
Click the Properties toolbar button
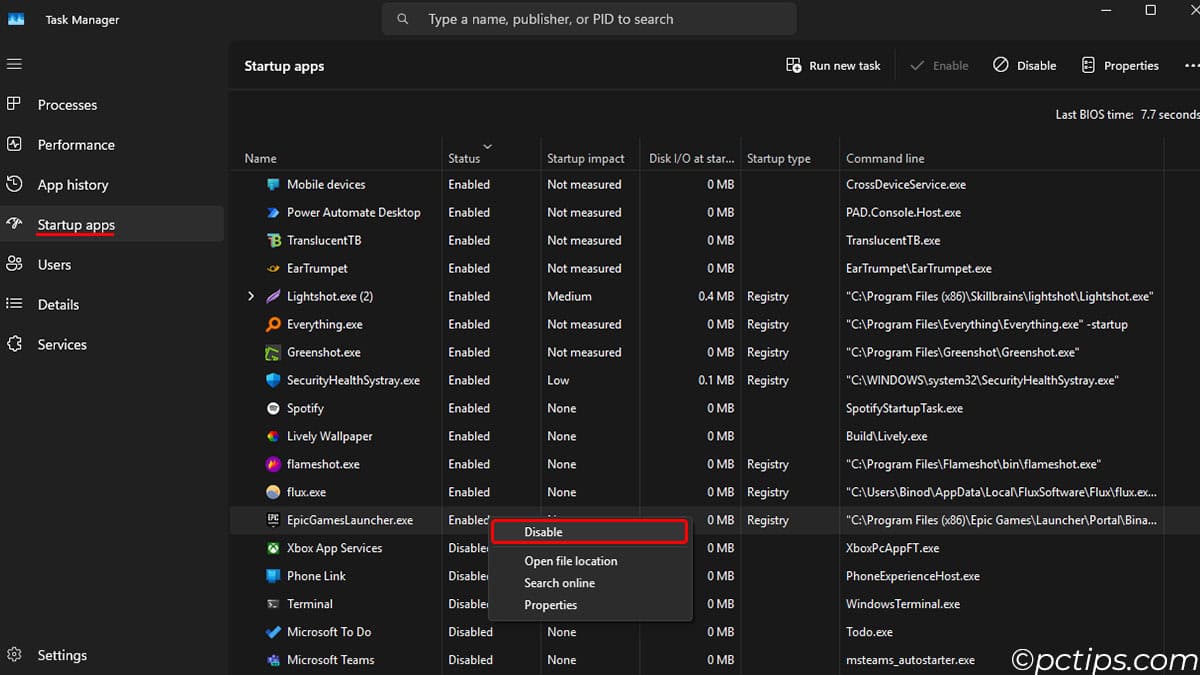coord(1120,65)
